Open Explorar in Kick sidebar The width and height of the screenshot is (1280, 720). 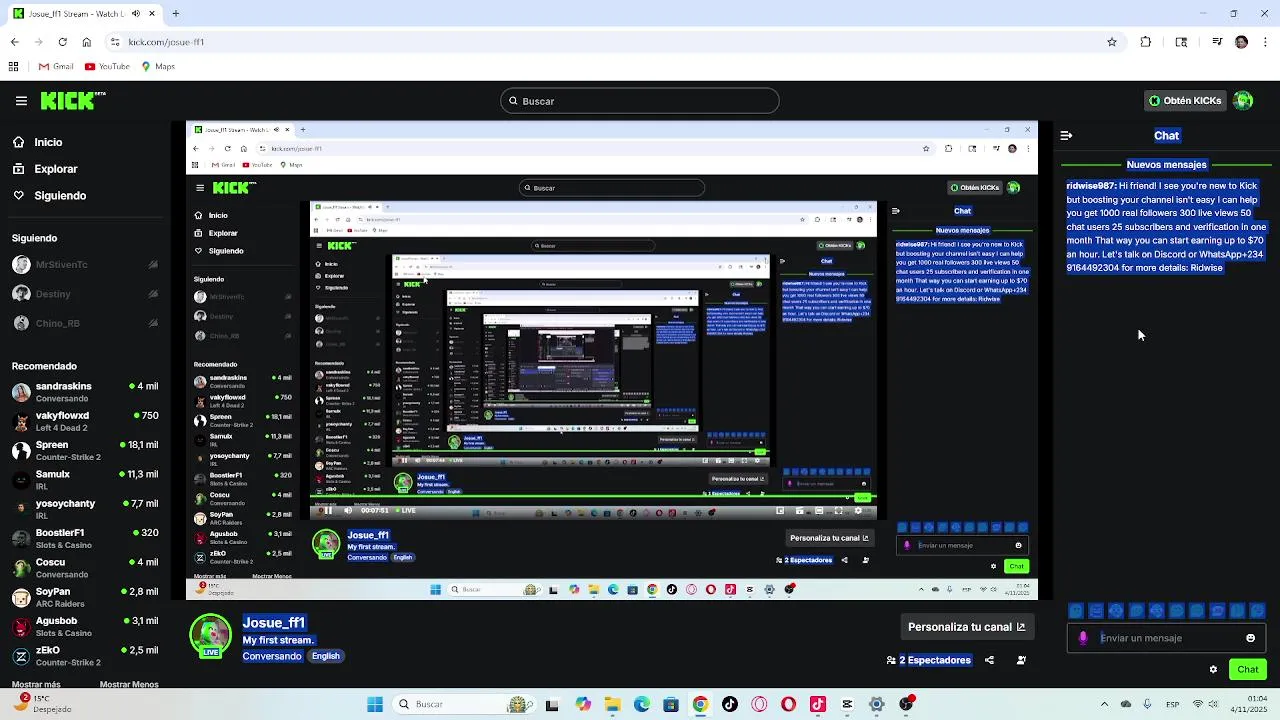(56, 169)
